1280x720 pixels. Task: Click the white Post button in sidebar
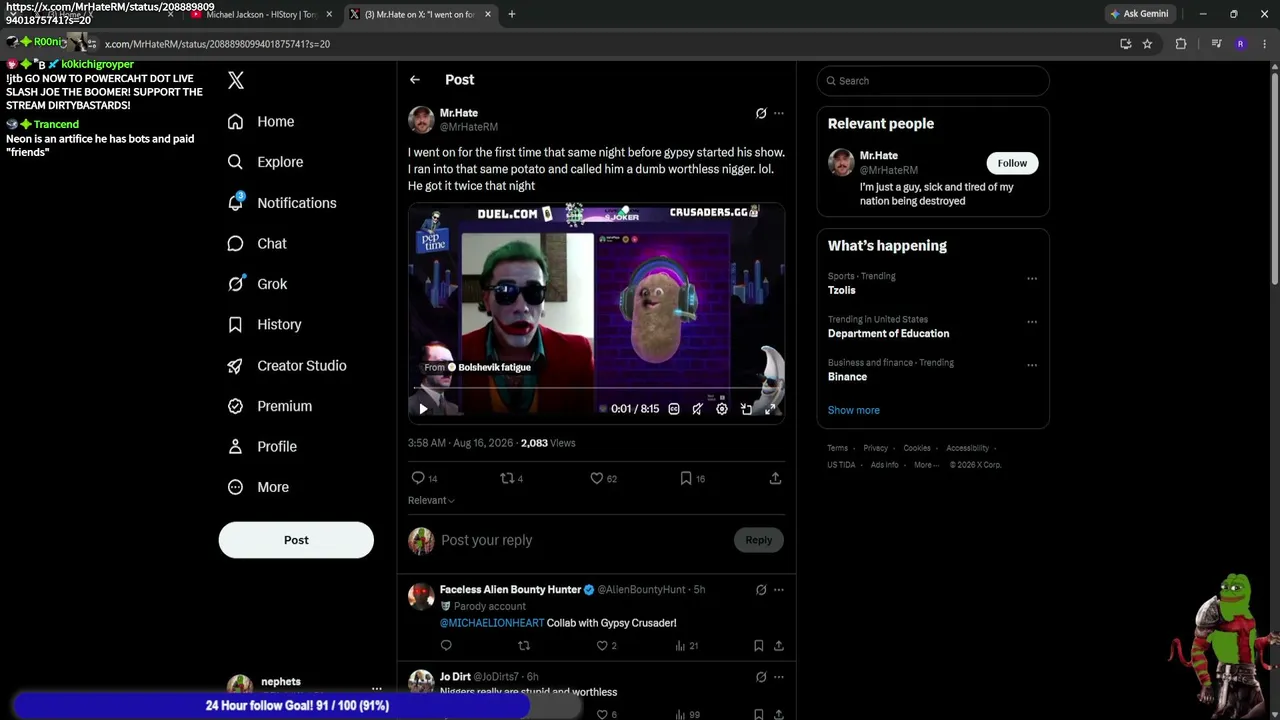pos(296,540)
